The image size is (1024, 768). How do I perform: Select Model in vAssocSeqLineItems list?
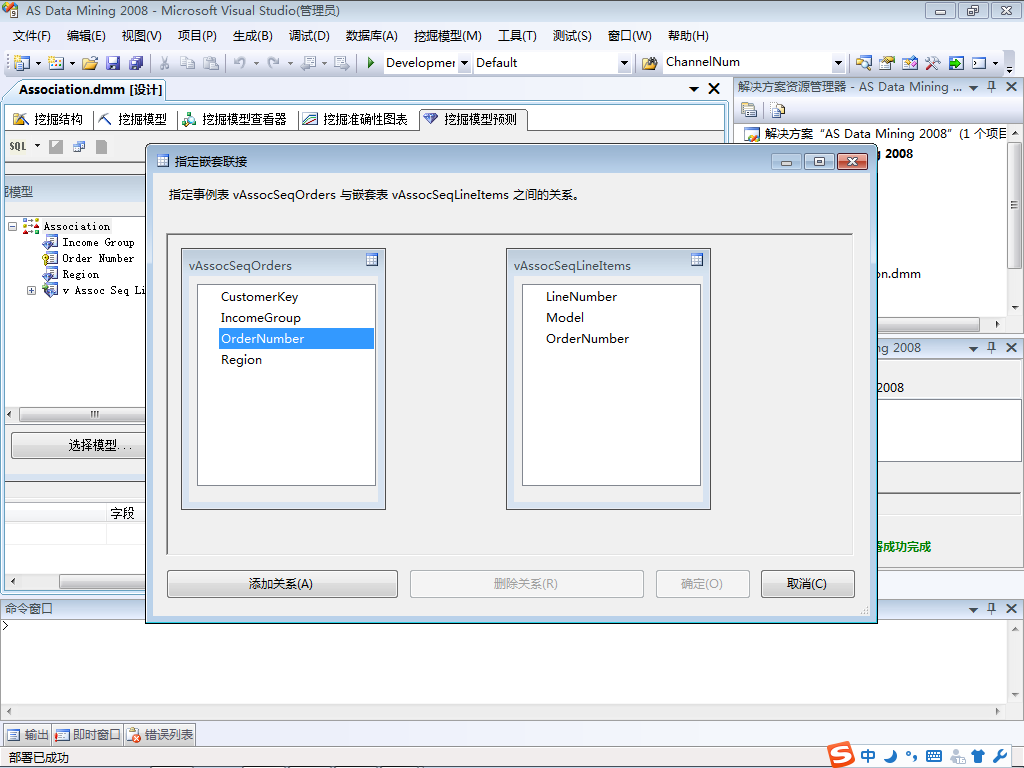(565, 317)
